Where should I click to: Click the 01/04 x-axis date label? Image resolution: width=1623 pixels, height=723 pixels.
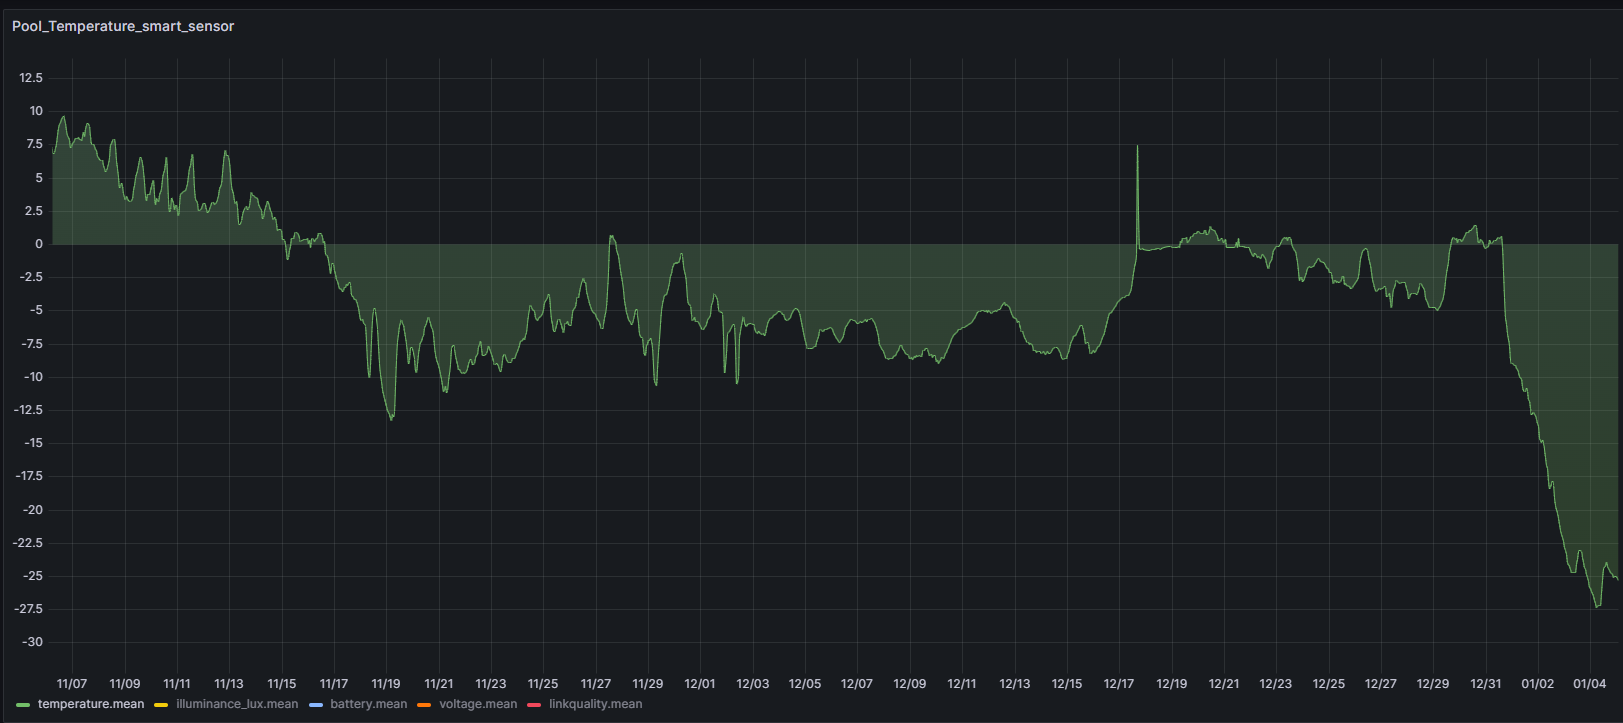pyautogui.click(x=1590, y=684)
